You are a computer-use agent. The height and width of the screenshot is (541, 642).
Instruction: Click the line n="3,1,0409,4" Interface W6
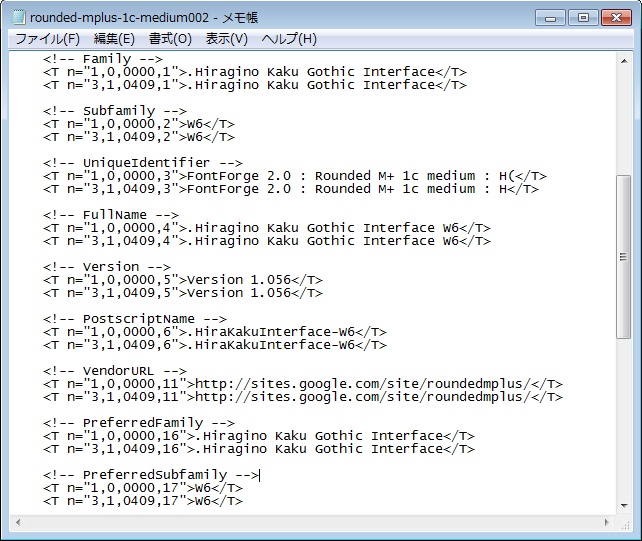tap(267, 241)
